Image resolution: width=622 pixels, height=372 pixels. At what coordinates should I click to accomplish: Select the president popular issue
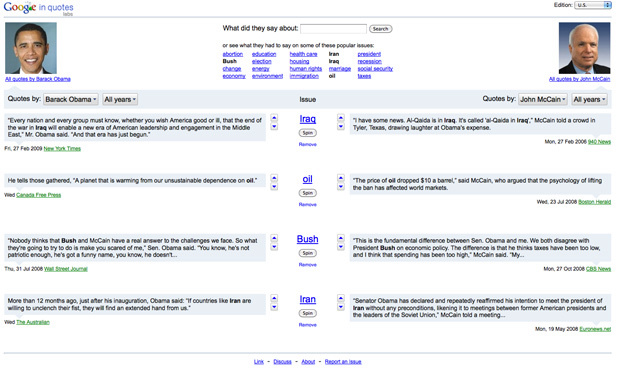tap(369, 54)
